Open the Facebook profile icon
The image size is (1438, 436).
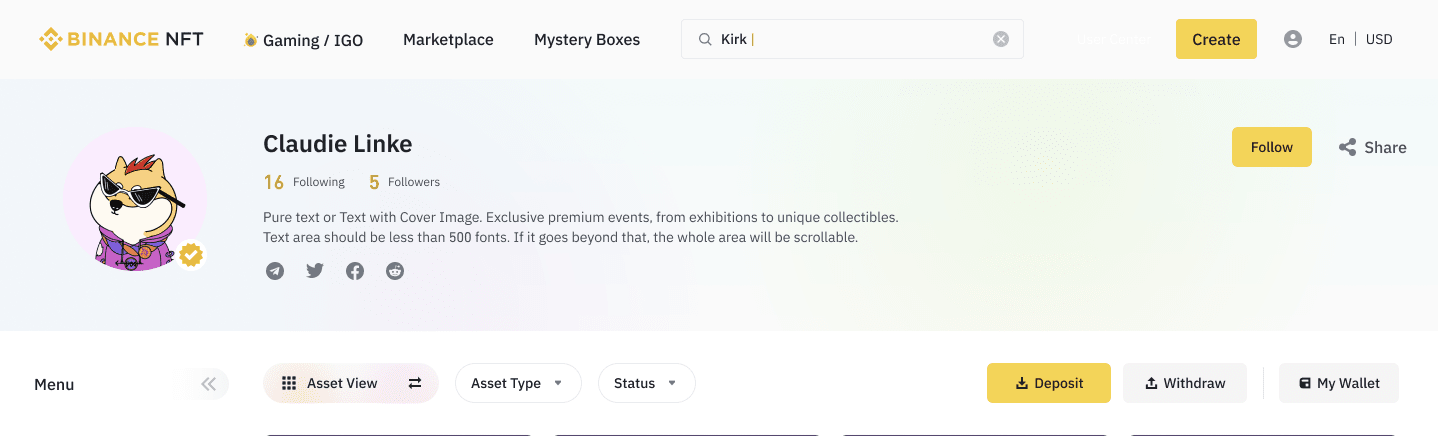[355, 271]
